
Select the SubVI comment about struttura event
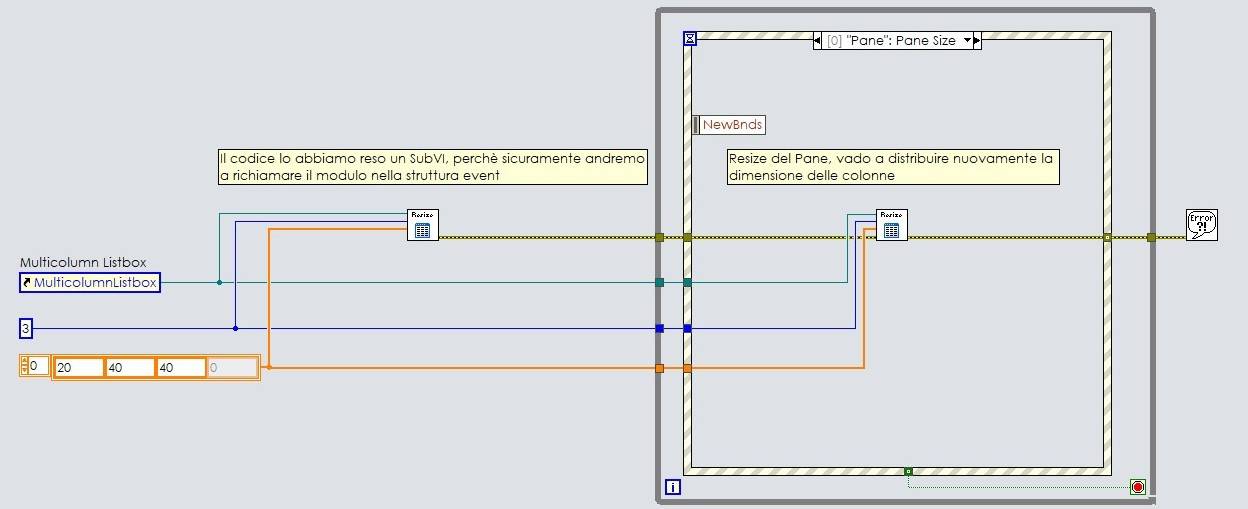click(x=432, y=167)
